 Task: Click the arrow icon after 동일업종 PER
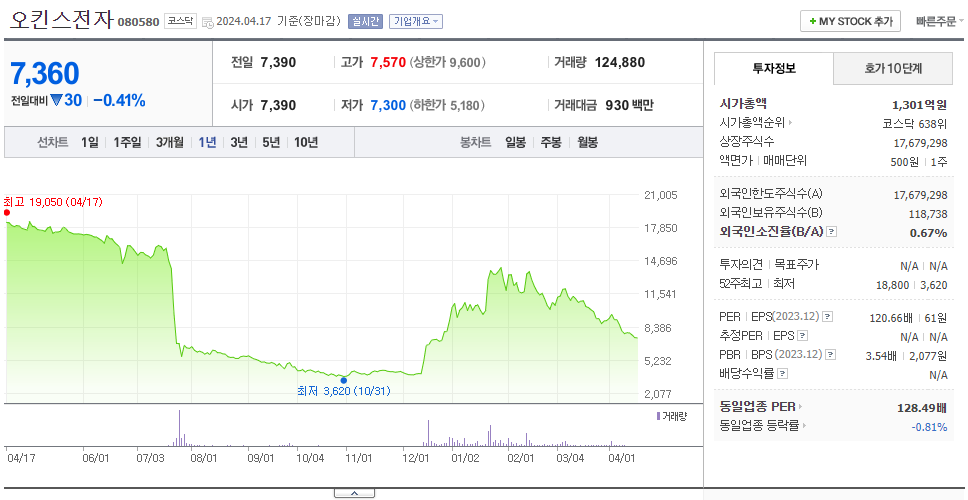[800, 407]
